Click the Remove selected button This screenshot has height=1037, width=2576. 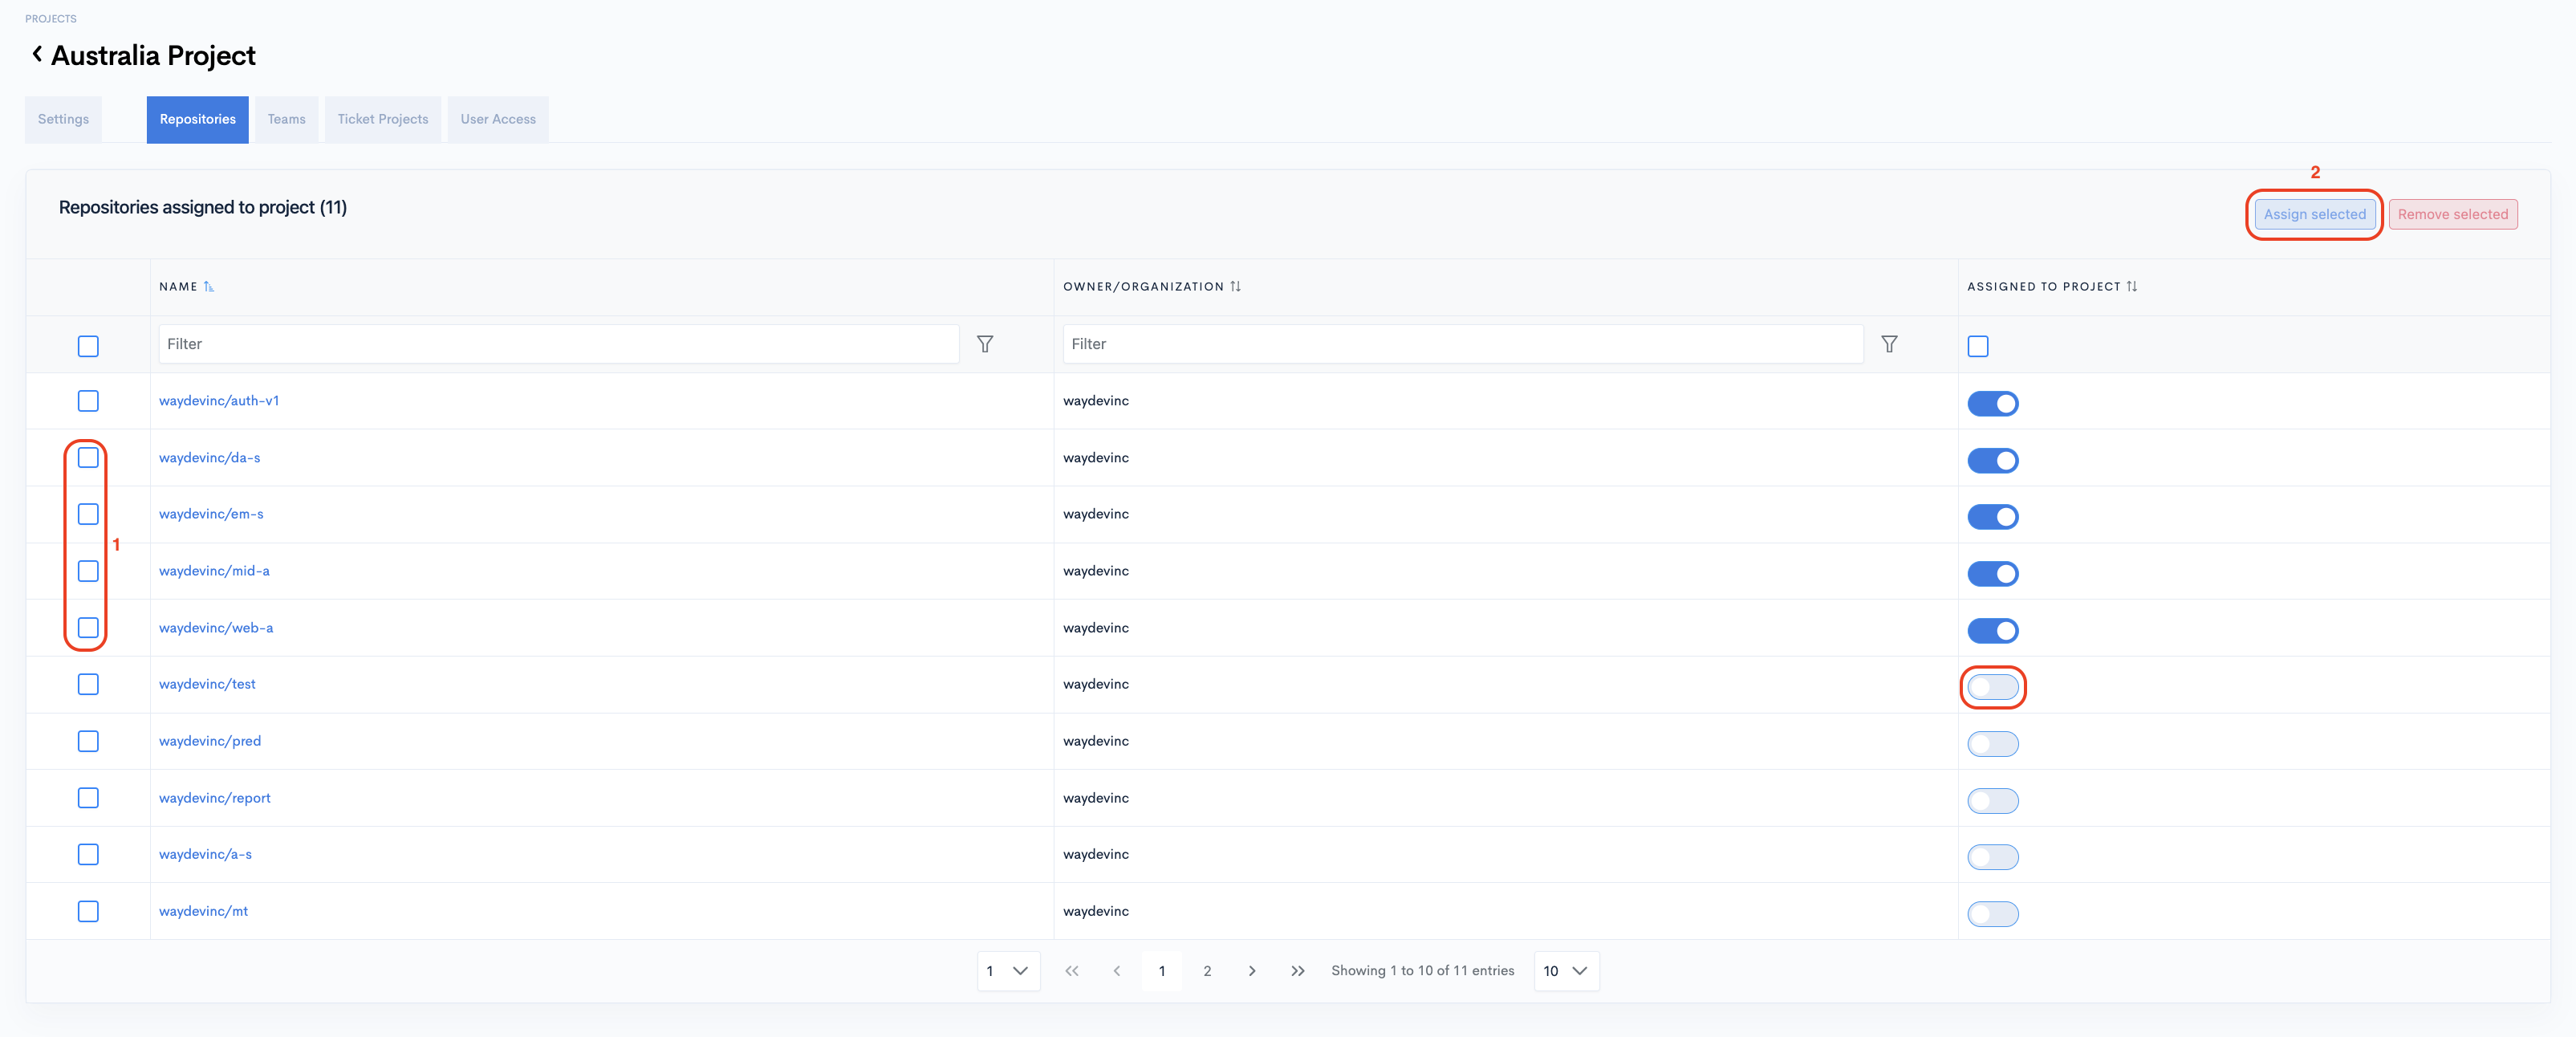[2452, 214]
